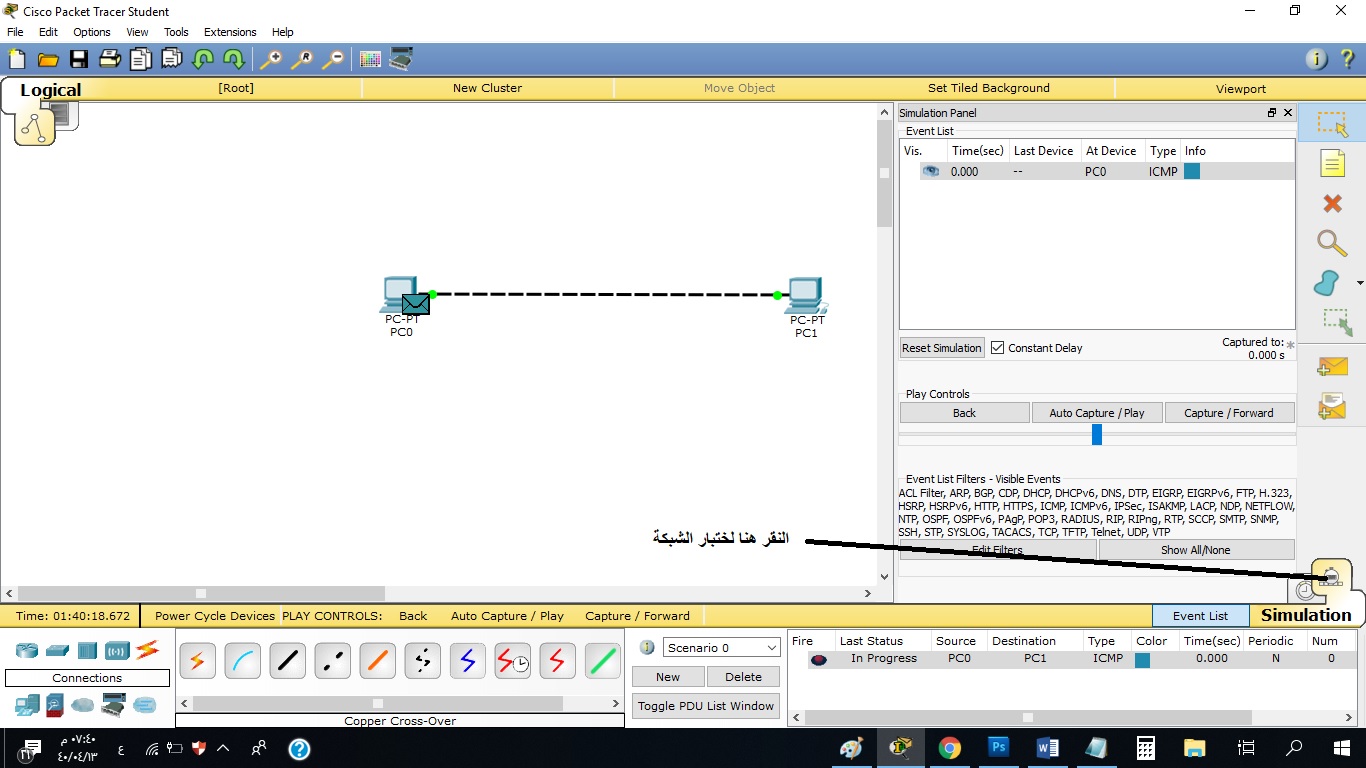Click PC1 in the workspace
1366x768 pixels.
806,293
